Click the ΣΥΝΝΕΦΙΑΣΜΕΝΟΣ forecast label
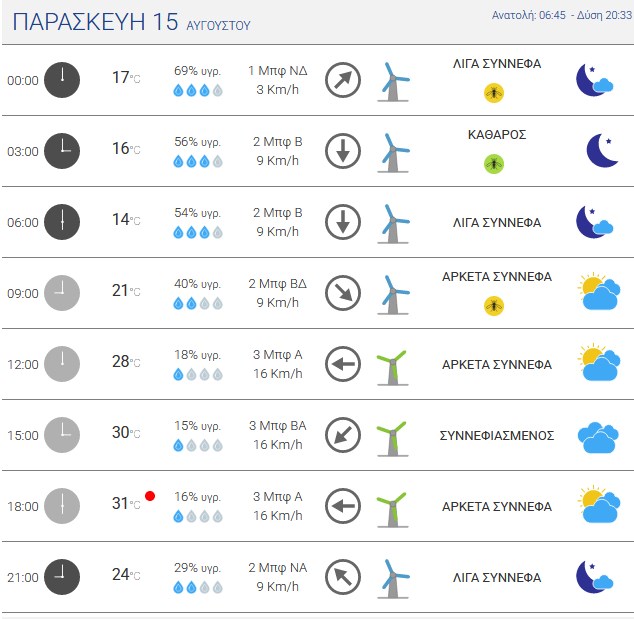 pos(497,435)
